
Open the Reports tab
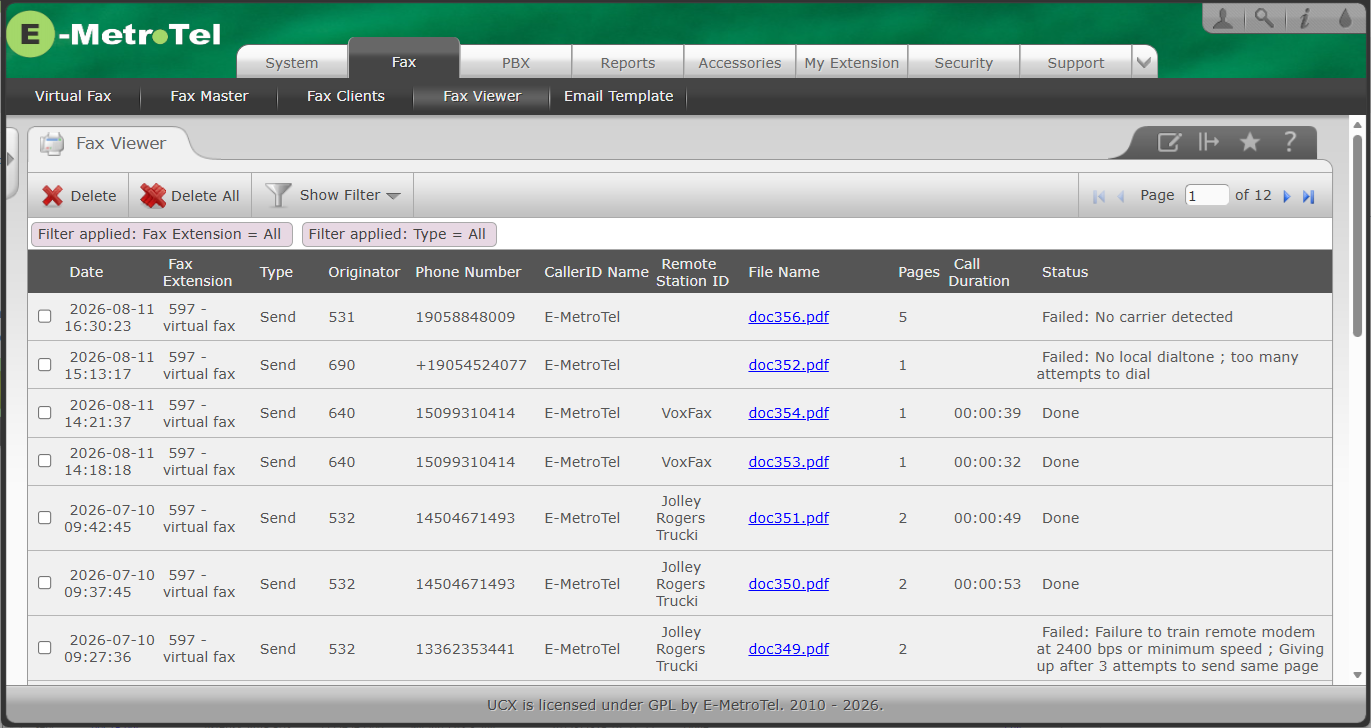628,62
